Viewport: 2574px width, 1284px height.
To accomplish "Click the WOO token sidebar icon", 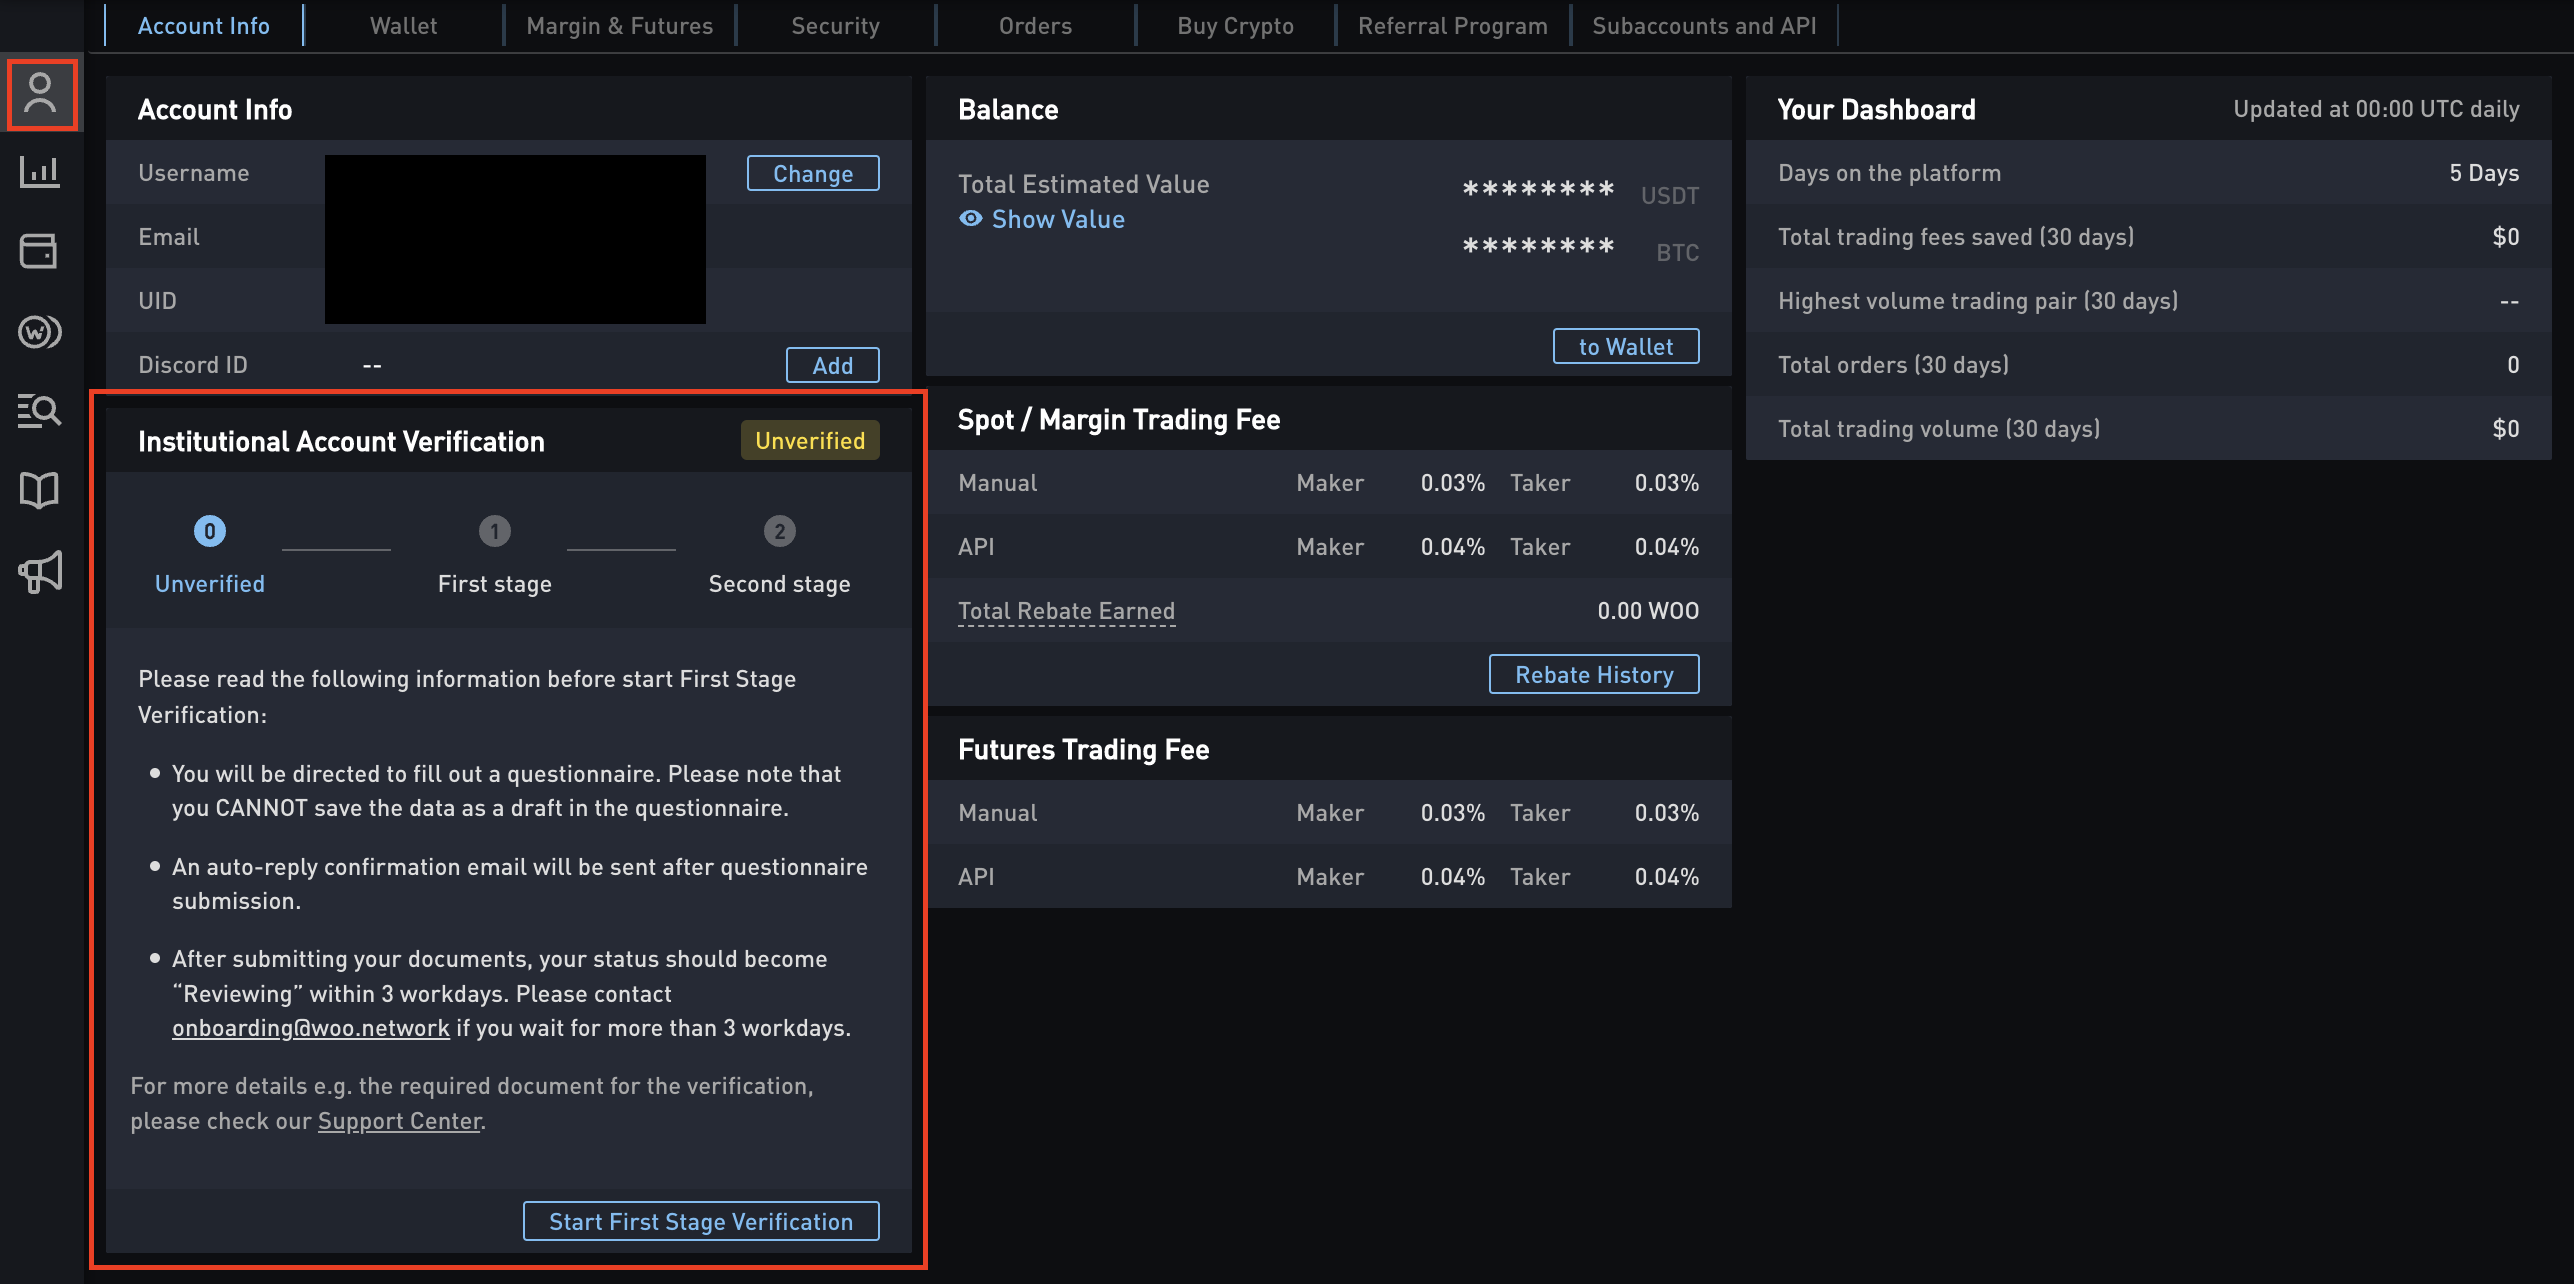I will 40,331.
